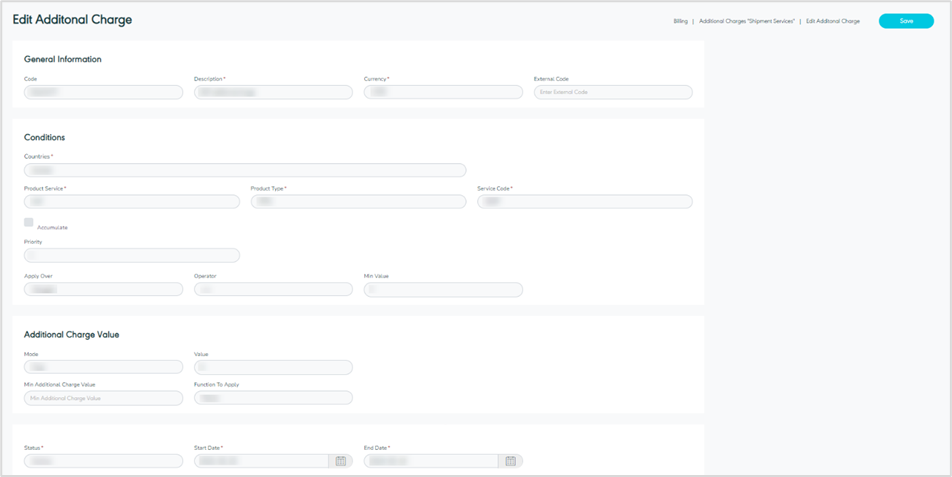Open the End Date calendar picker icon
Image resolution: width=952 pixels, height=477 pixels.
tap(510, 461)
